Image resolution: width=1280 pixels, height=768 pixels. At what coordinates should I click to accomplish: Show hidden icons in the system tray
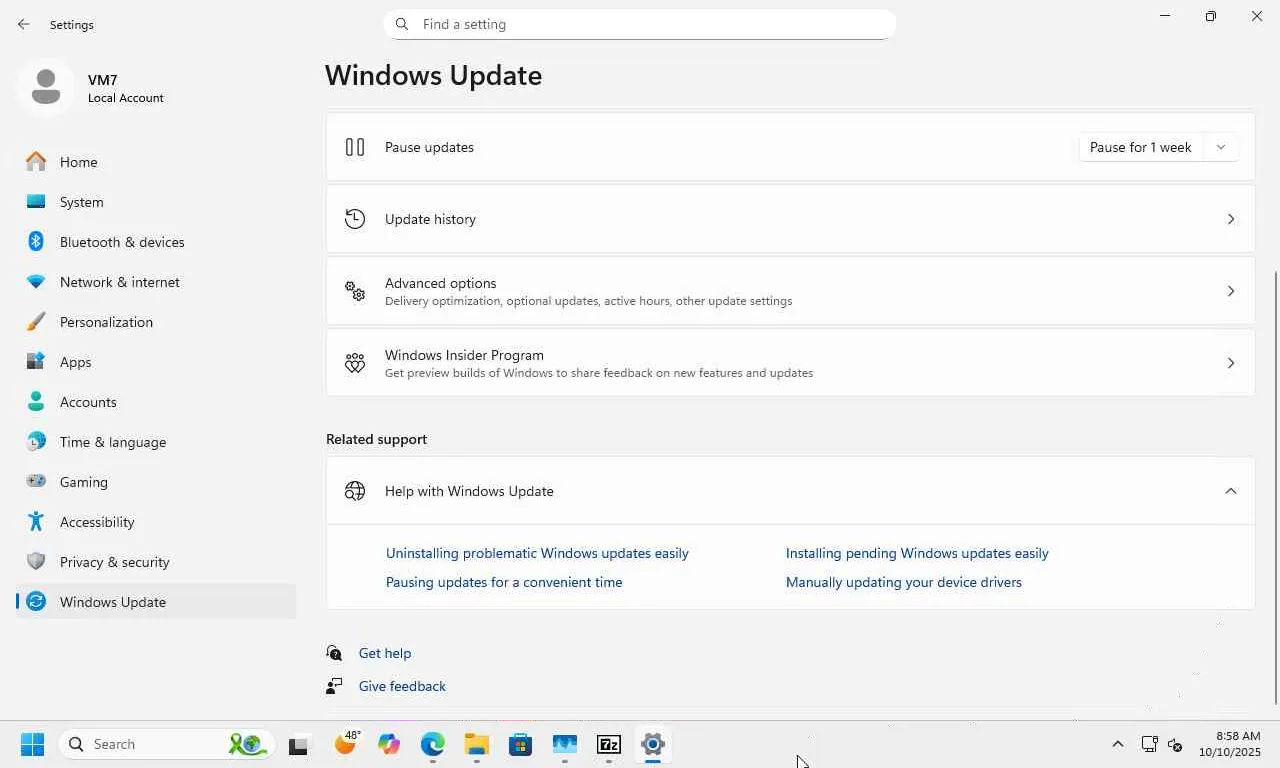click(1118, 744)
